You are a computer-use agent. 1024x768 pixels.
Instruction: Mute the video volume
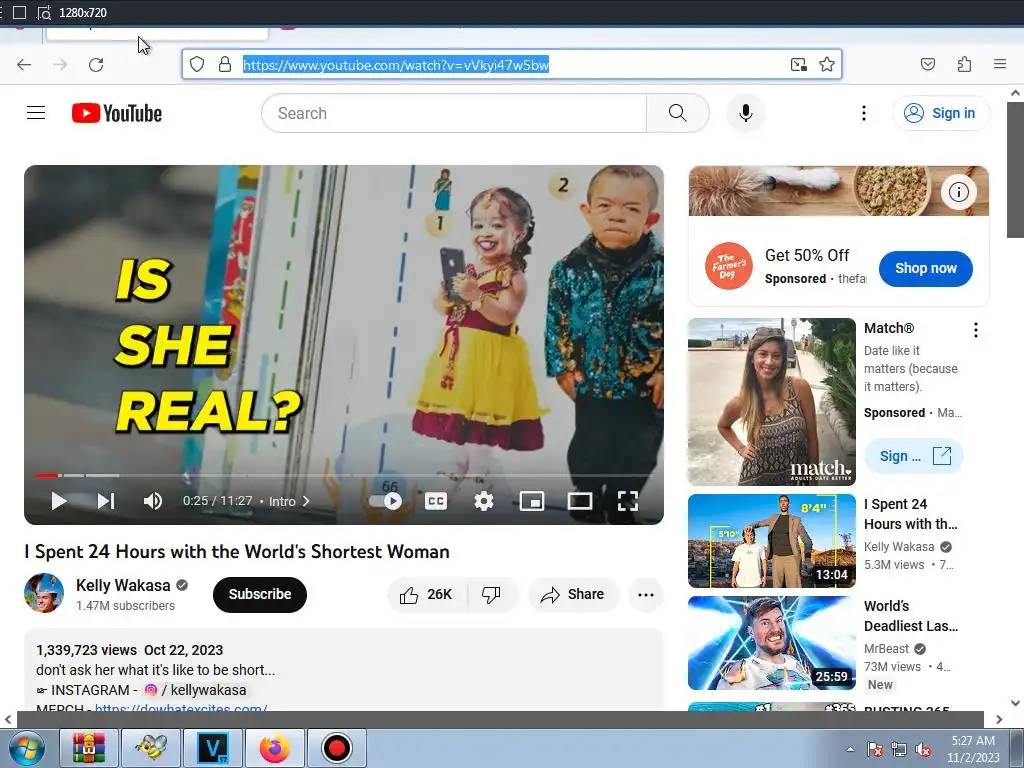point(153,501)
